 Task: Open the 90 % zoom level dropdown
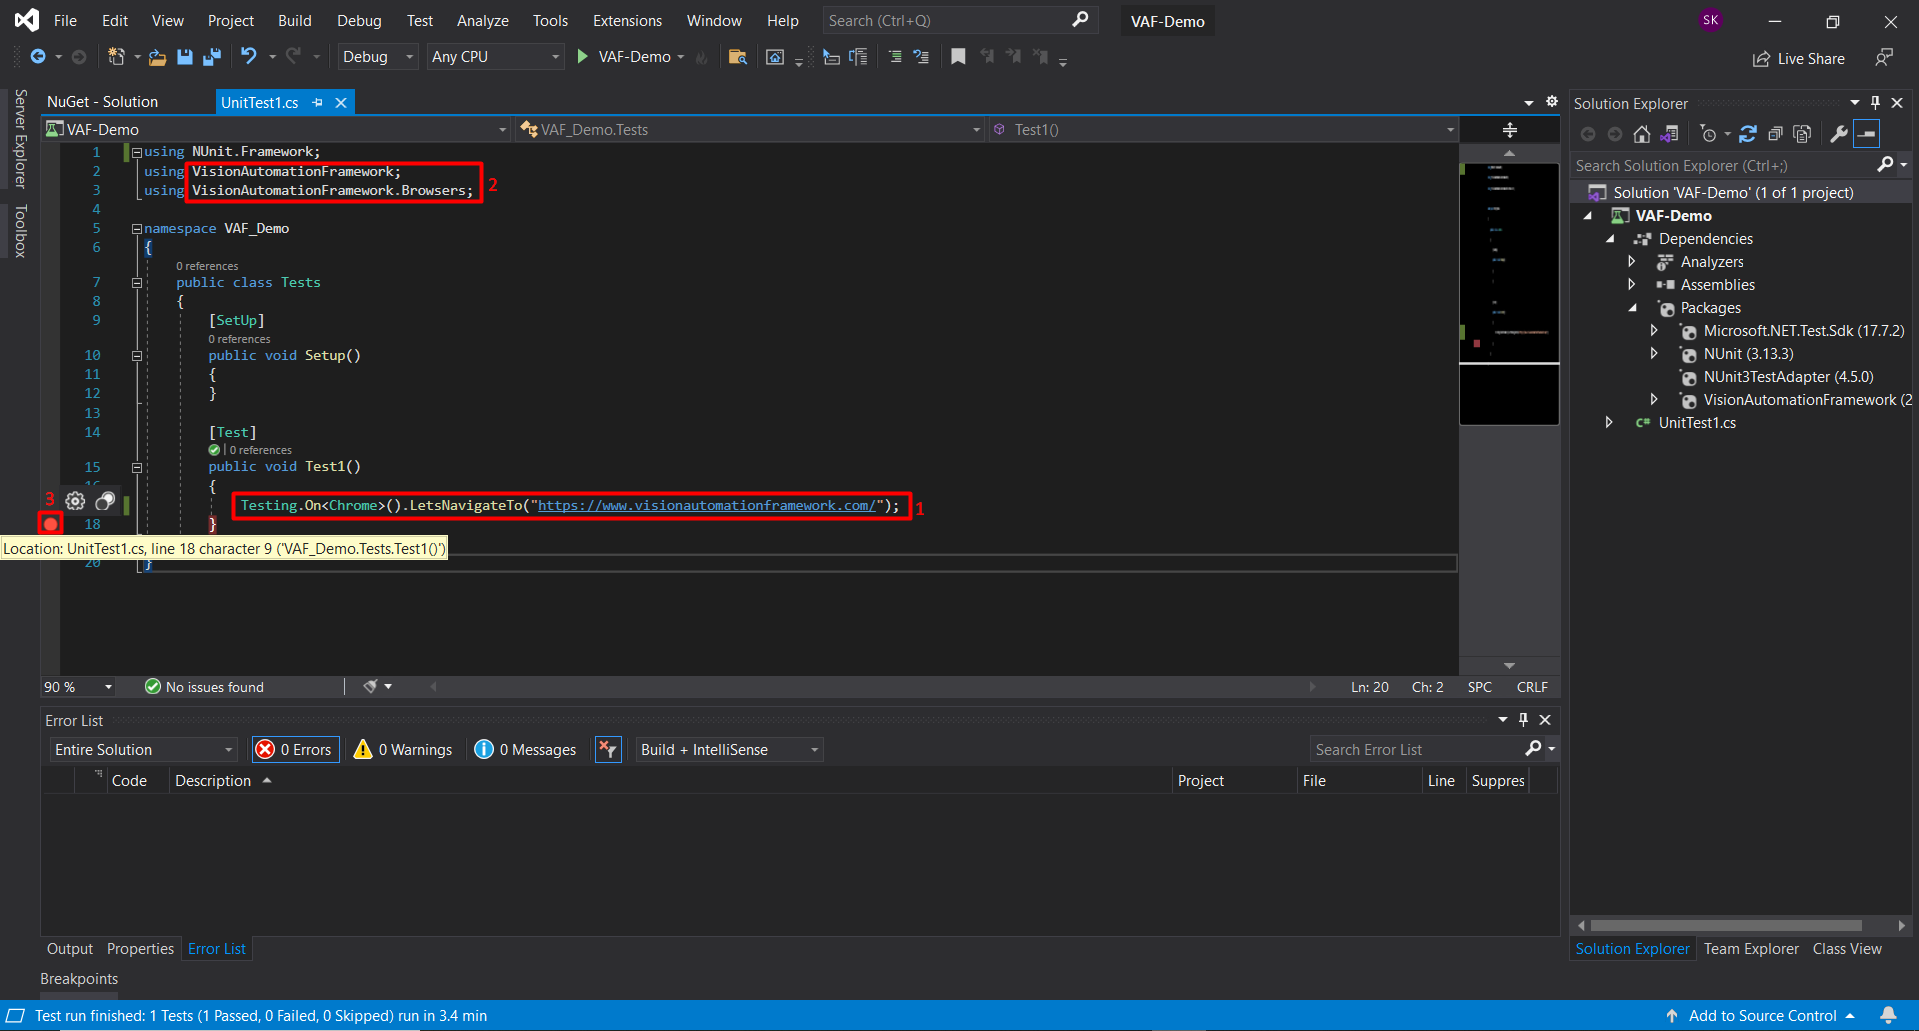tap(78, 686)
